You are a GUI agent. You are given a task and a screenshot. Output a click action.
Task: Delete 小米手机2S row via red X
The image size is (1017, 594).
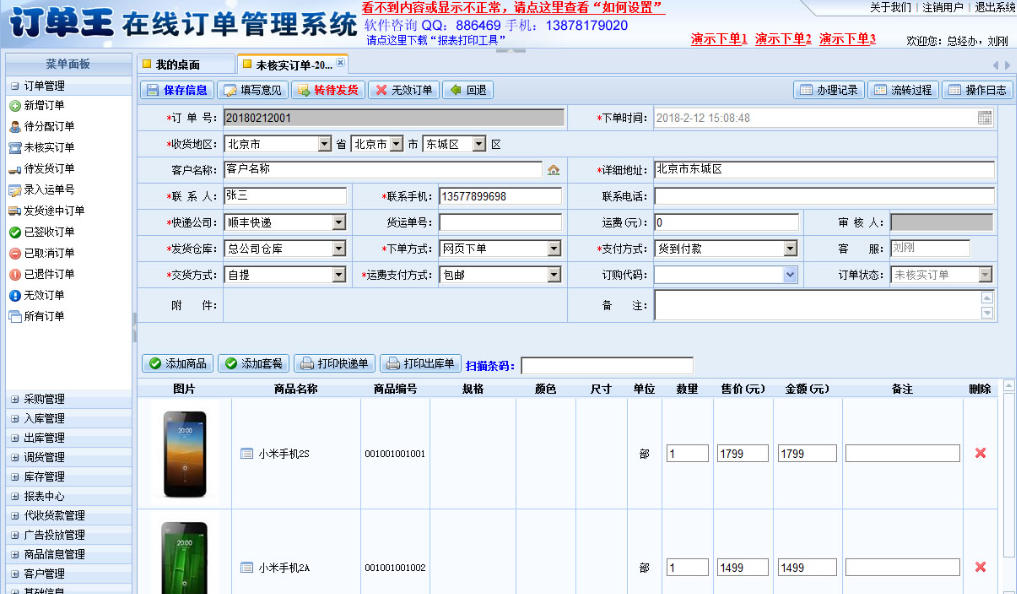pos(979,452)
